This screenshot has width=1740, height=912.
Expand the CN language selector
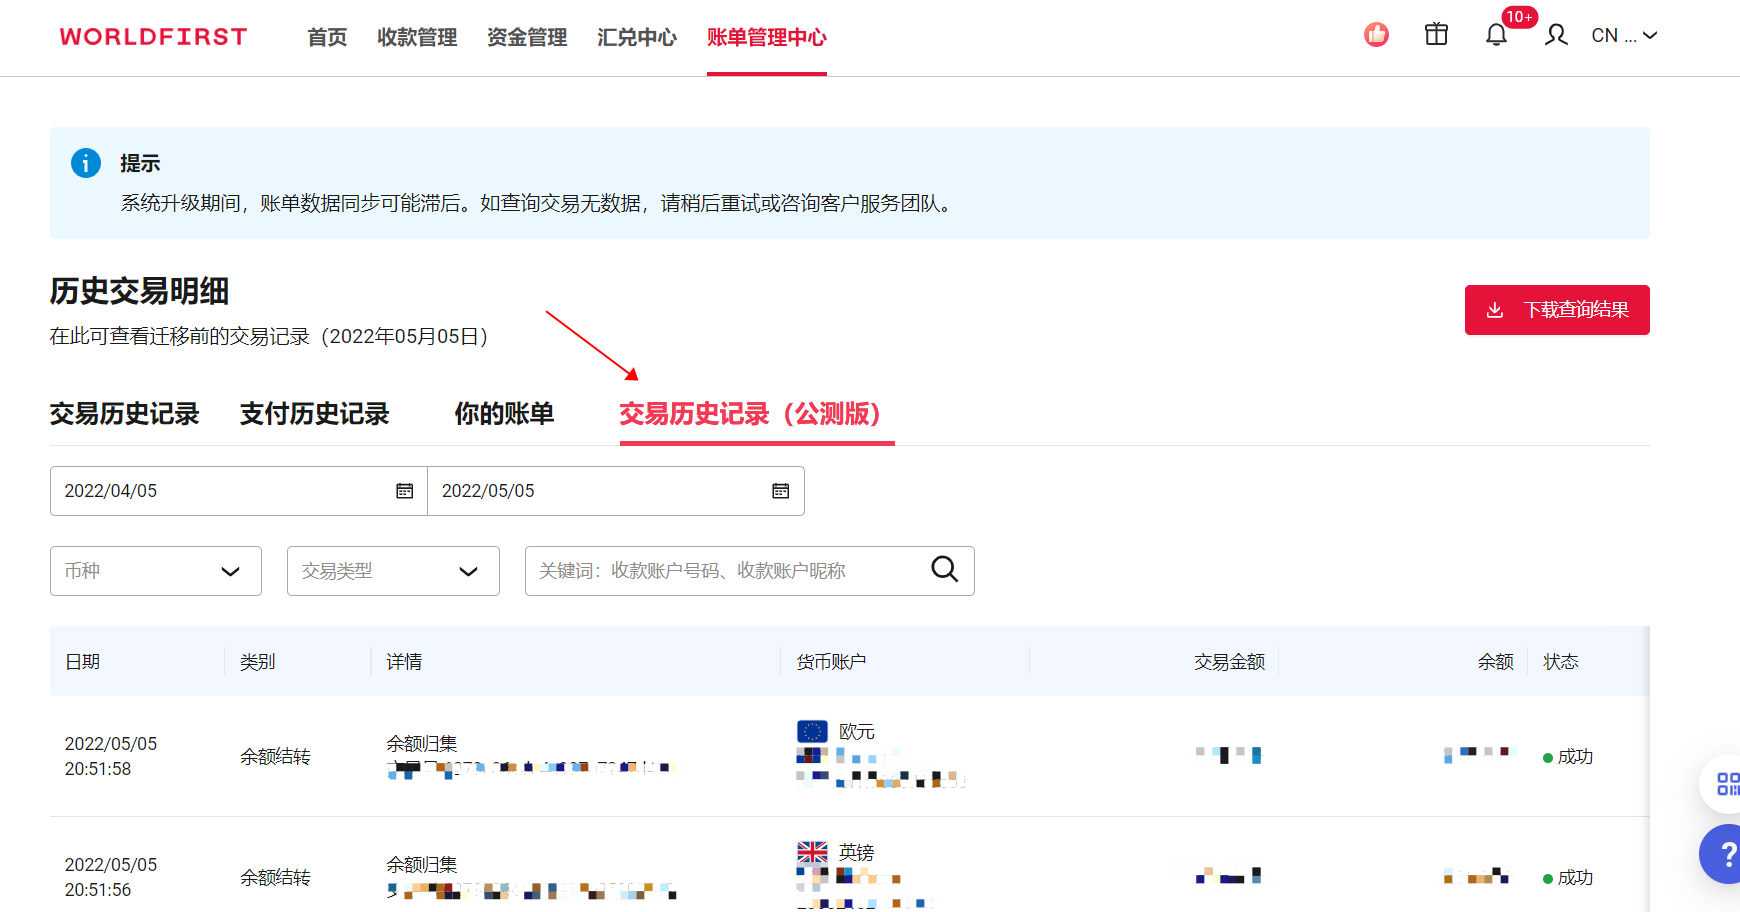[x=1622, y=34]
